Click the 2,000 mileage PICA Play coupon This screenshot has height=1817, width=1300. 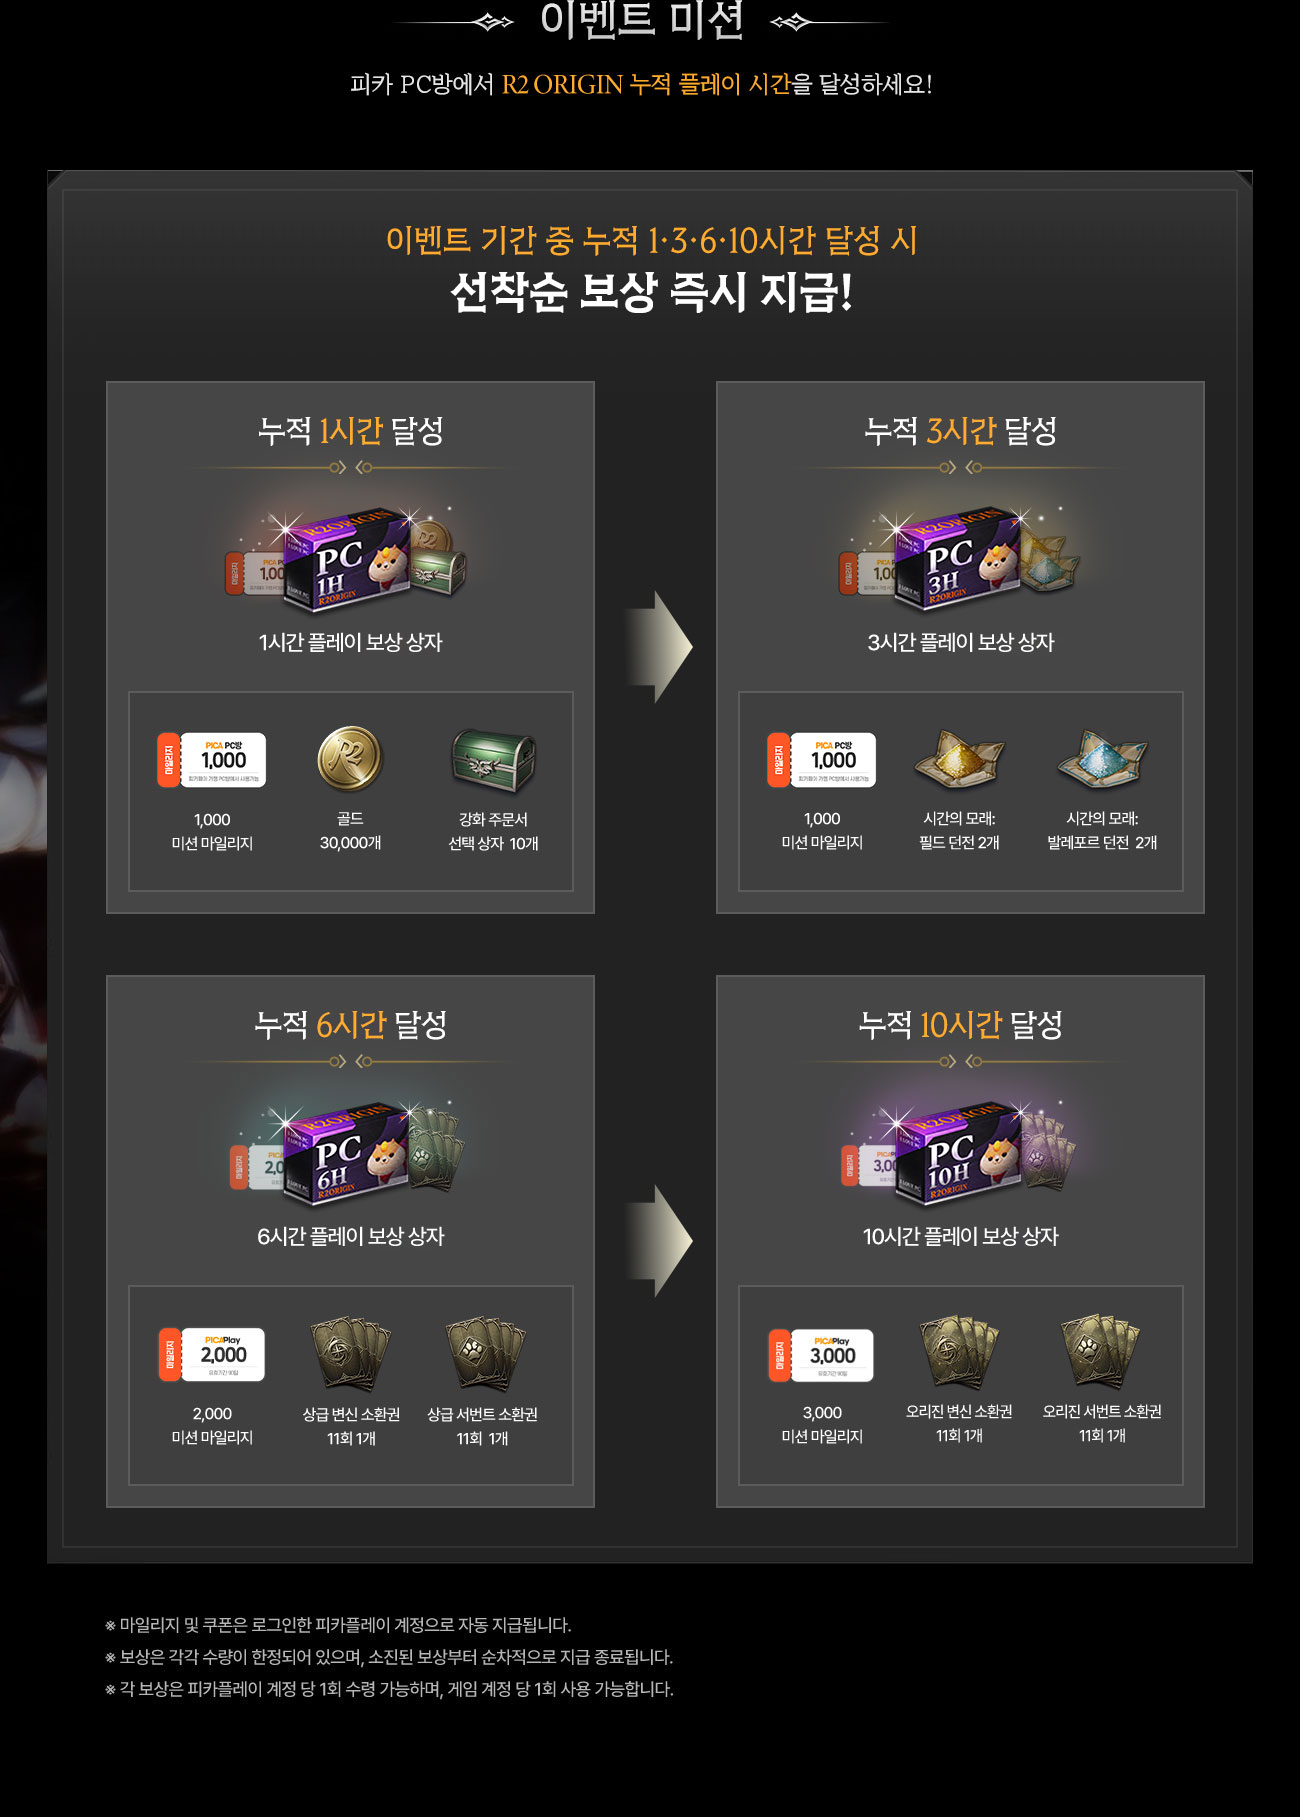click(211, 1355)
